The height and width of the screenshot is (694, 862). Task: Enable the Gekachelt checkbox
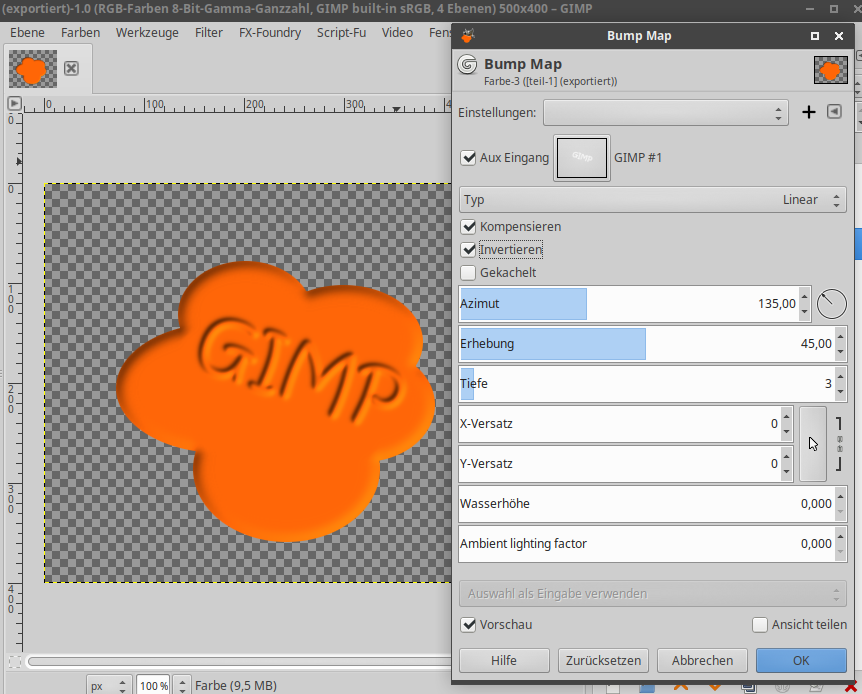468,273
